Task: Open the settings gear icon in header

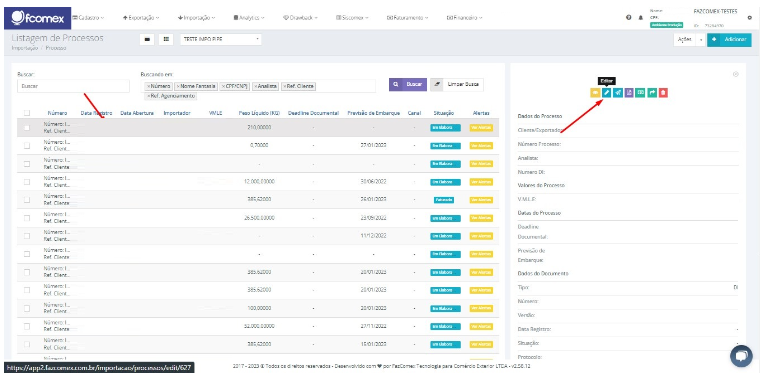Action: click(749, 18)
